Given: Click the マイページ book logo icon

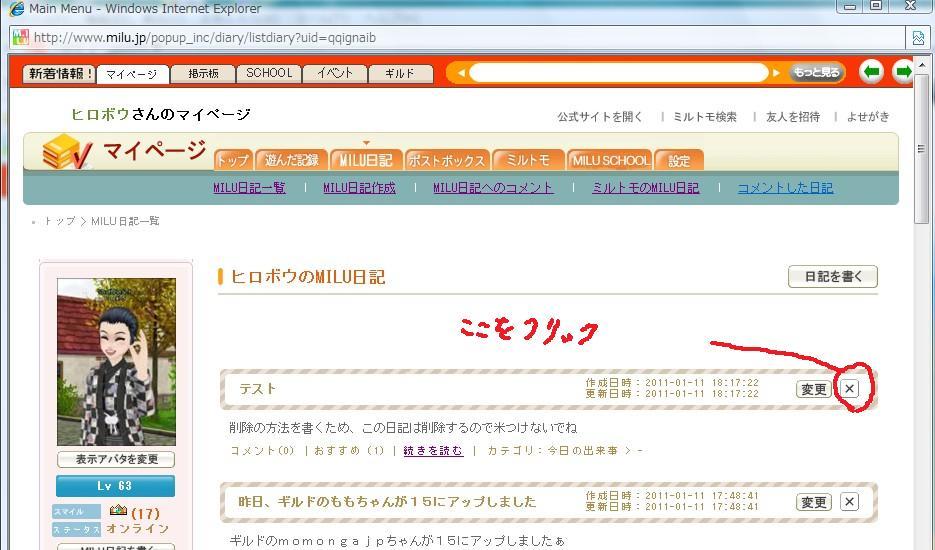Looking at the screenshot, I should [67, 152].
